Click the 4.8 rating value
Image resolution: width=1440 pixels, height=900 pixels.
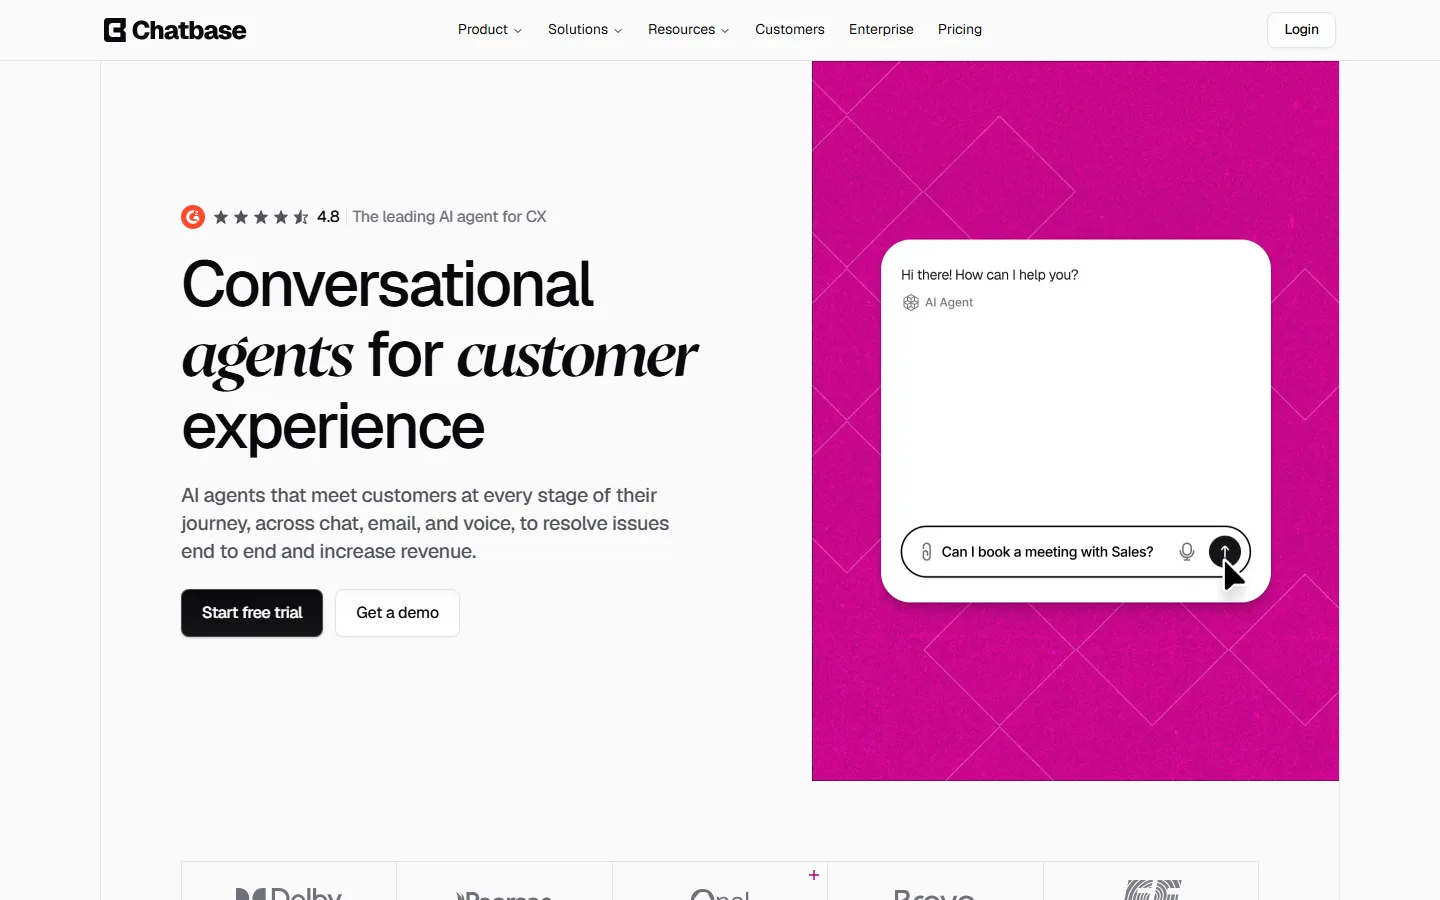pyautogui.click(x=328, y=217)
